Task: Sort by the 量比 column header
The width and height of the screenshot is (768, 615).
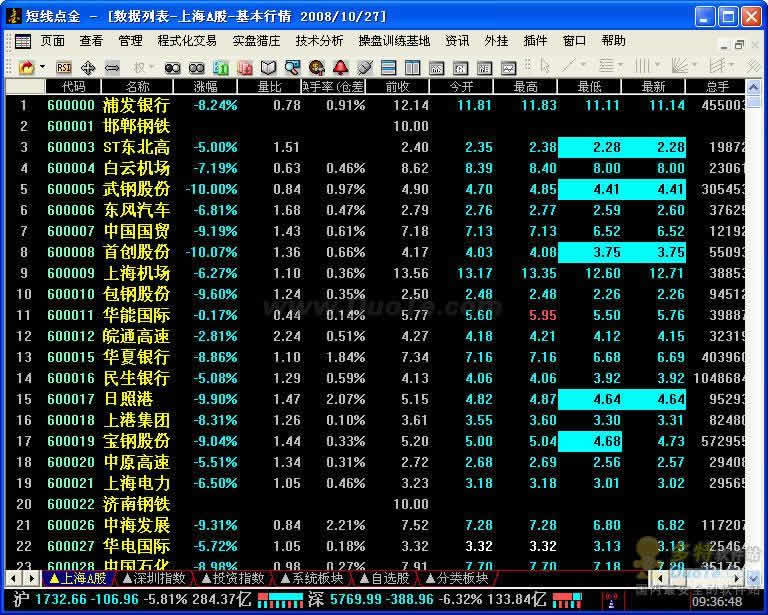Action: pyautogui.click(x=269, y=87)
